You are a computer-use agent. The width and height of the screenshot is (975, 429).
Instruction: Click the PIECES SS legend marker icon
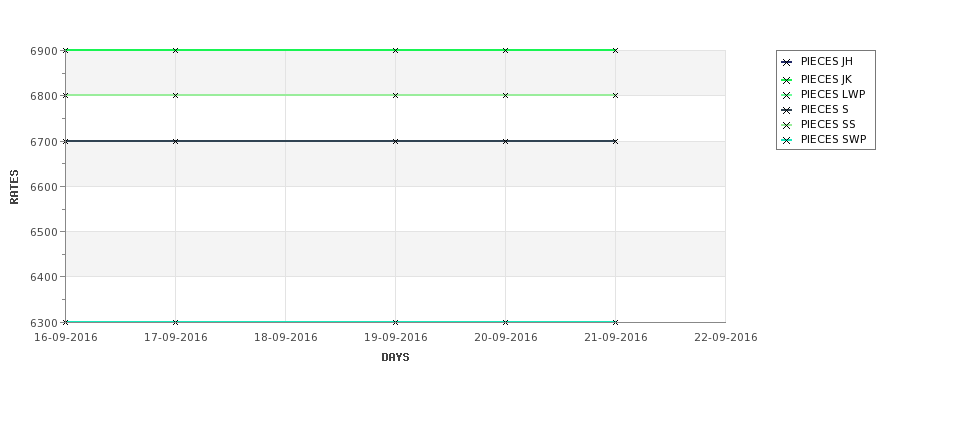click(x=787, y=125)
